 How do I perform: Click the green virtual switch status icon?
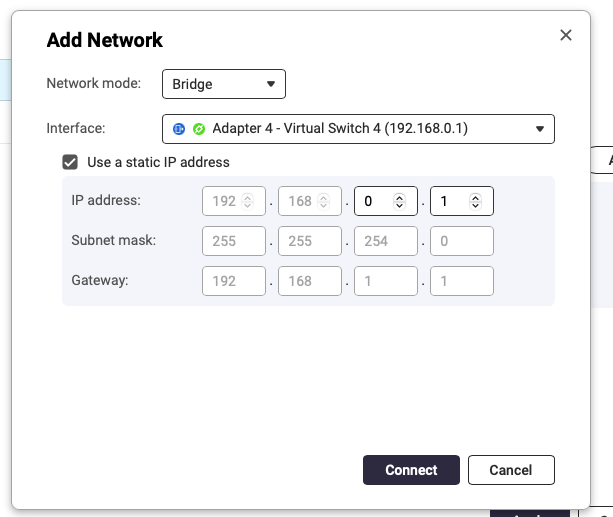[198, 129]
